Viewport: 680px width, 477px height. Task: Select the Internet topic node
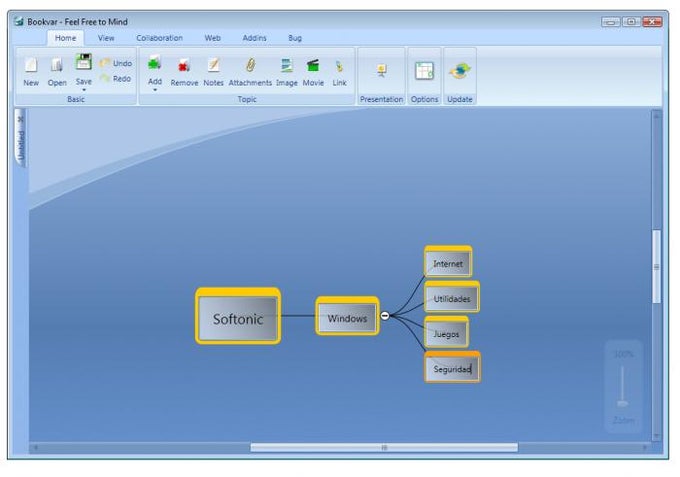point(448,262)
